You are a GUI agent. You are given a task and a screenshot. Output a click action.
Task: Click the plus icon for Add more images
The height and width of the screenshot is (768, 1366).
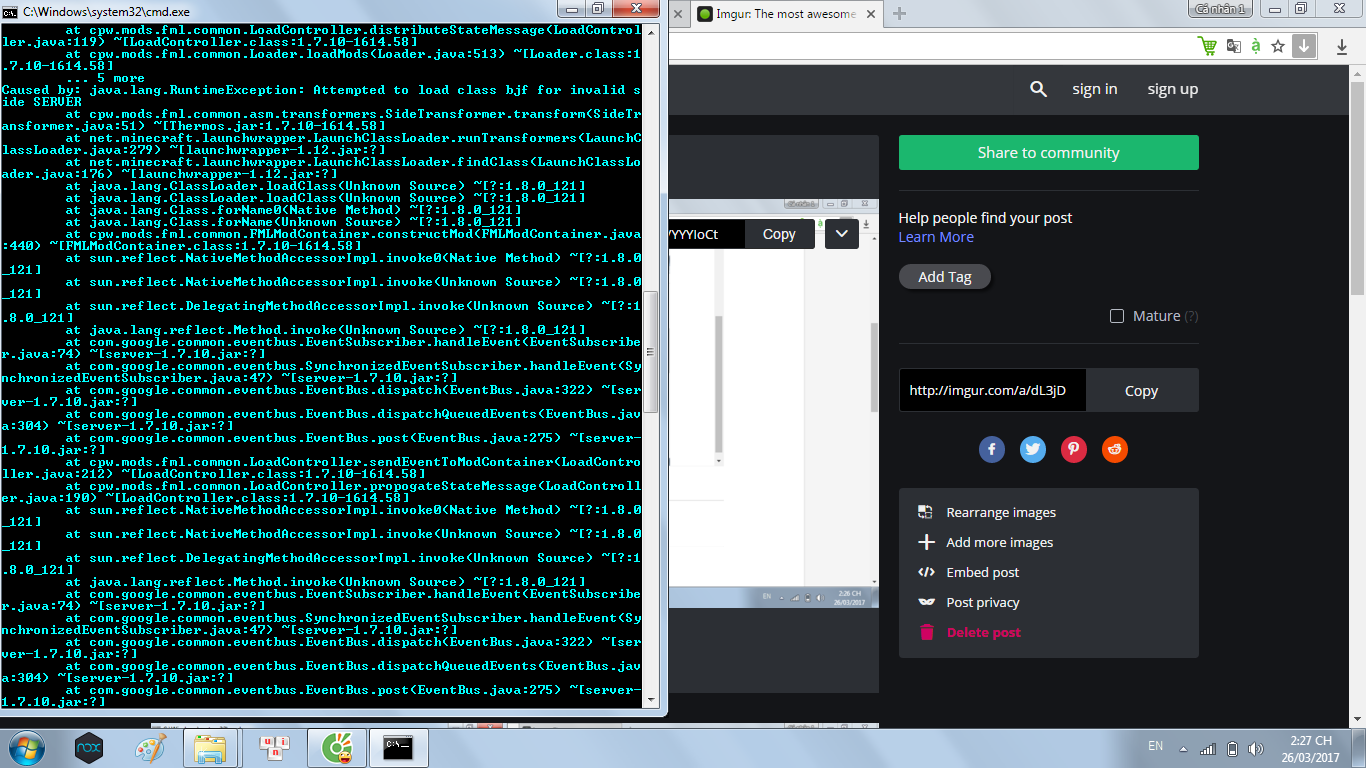click(x=925, y=542)
